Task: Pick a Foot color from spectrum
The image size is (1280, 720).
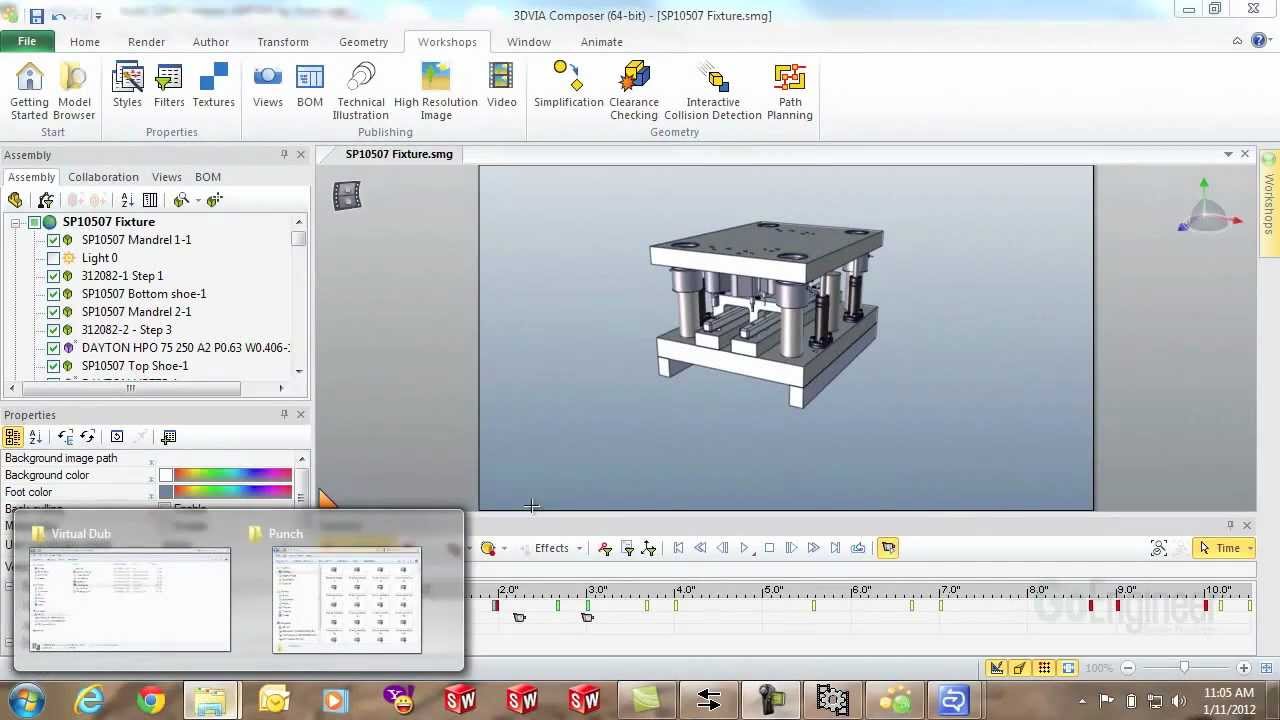Action: point(232,492)
